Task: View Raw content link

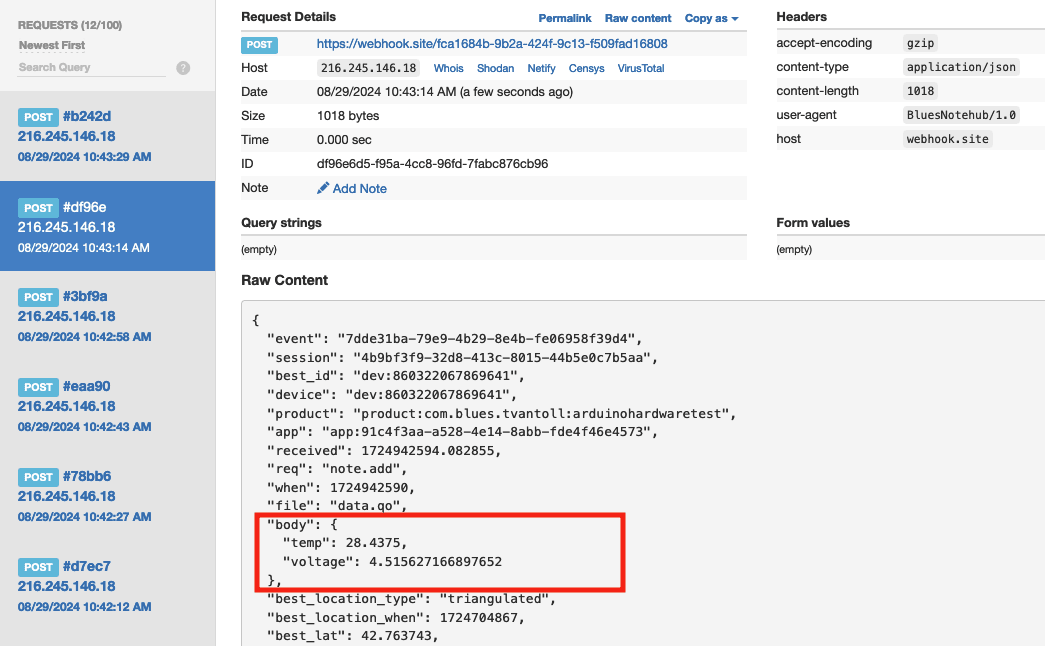Action: 638,19
